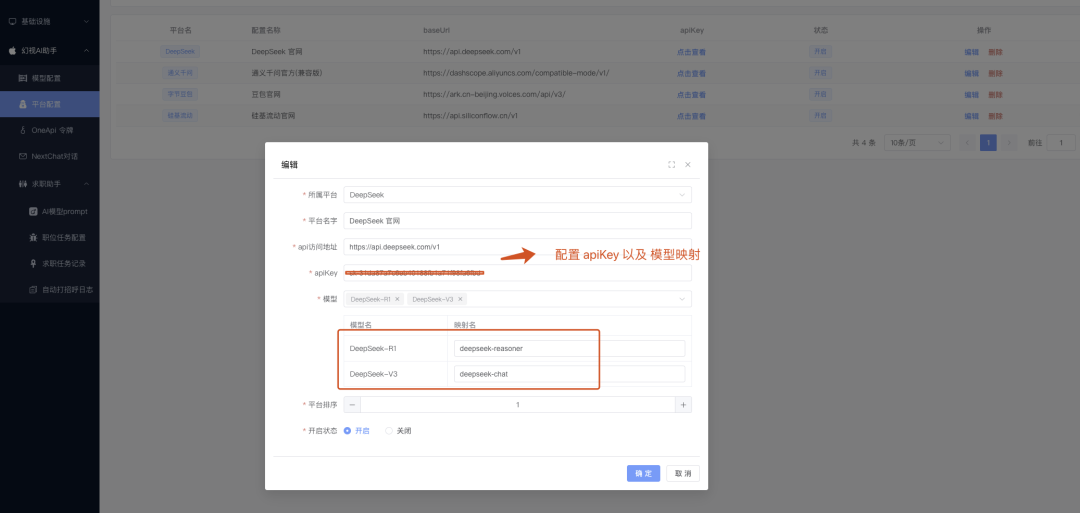Screen dimensions: 1080x513
Task: Click the apiKey input field
Action: [517, 273]
